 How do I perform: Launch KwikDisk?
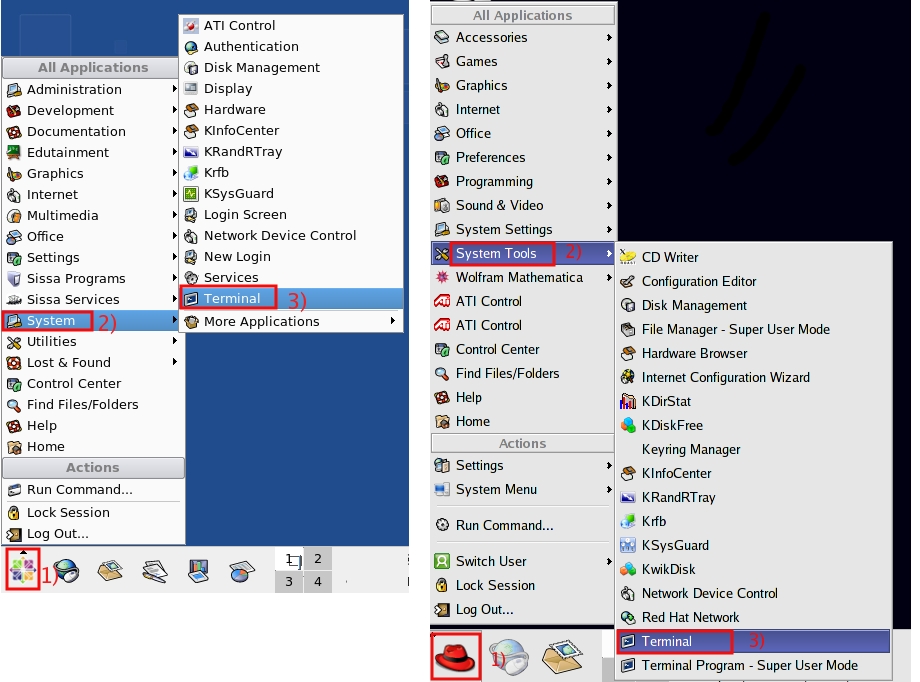754,569
